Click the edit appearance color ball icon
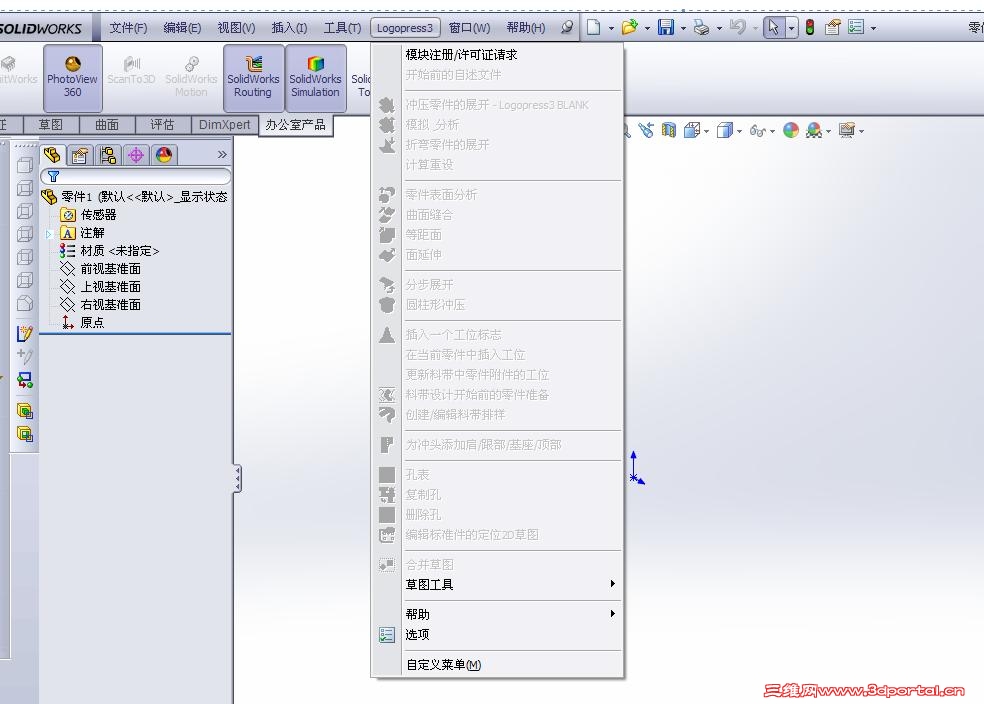This screenshot has height=704, width=984. [x=791, y=130]
